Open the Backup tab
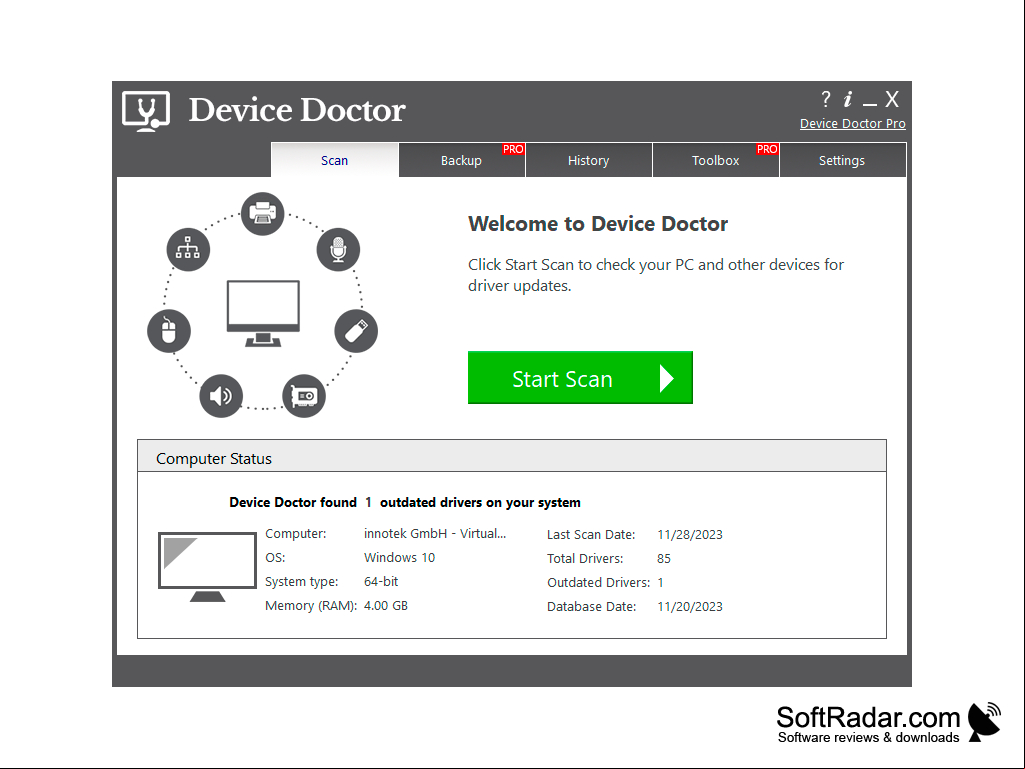The image size is (1025, 769). [462, 160]
